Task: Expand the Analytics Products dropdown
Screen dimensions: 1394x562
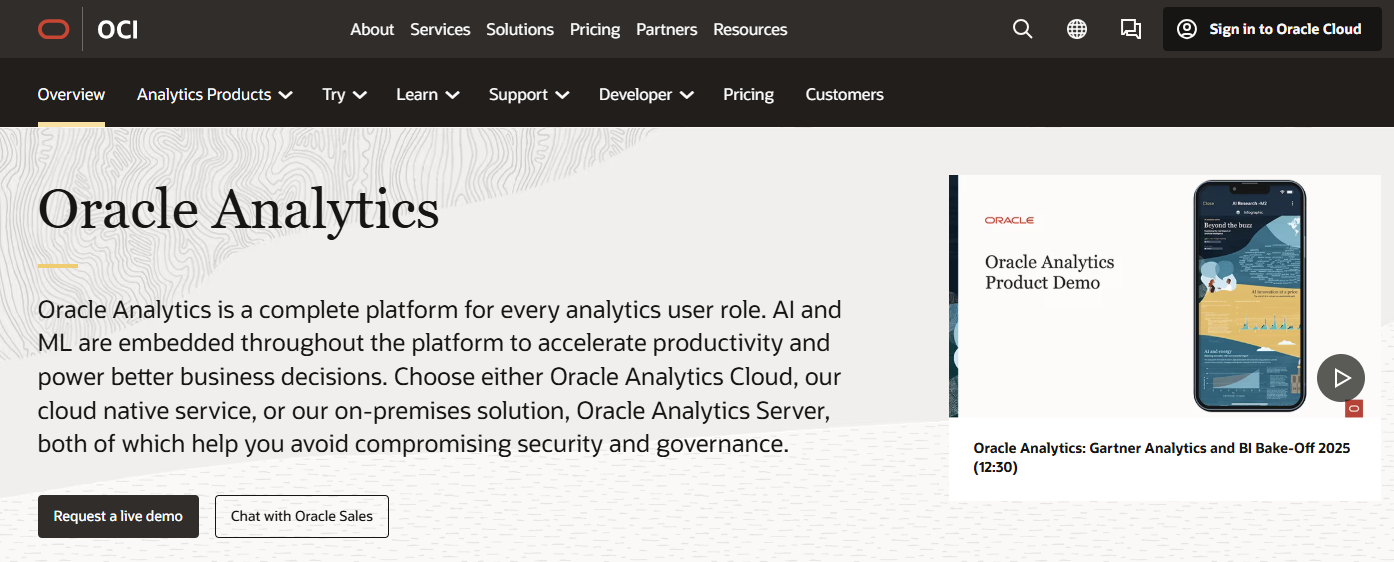Action: click(x=214, y=94)
